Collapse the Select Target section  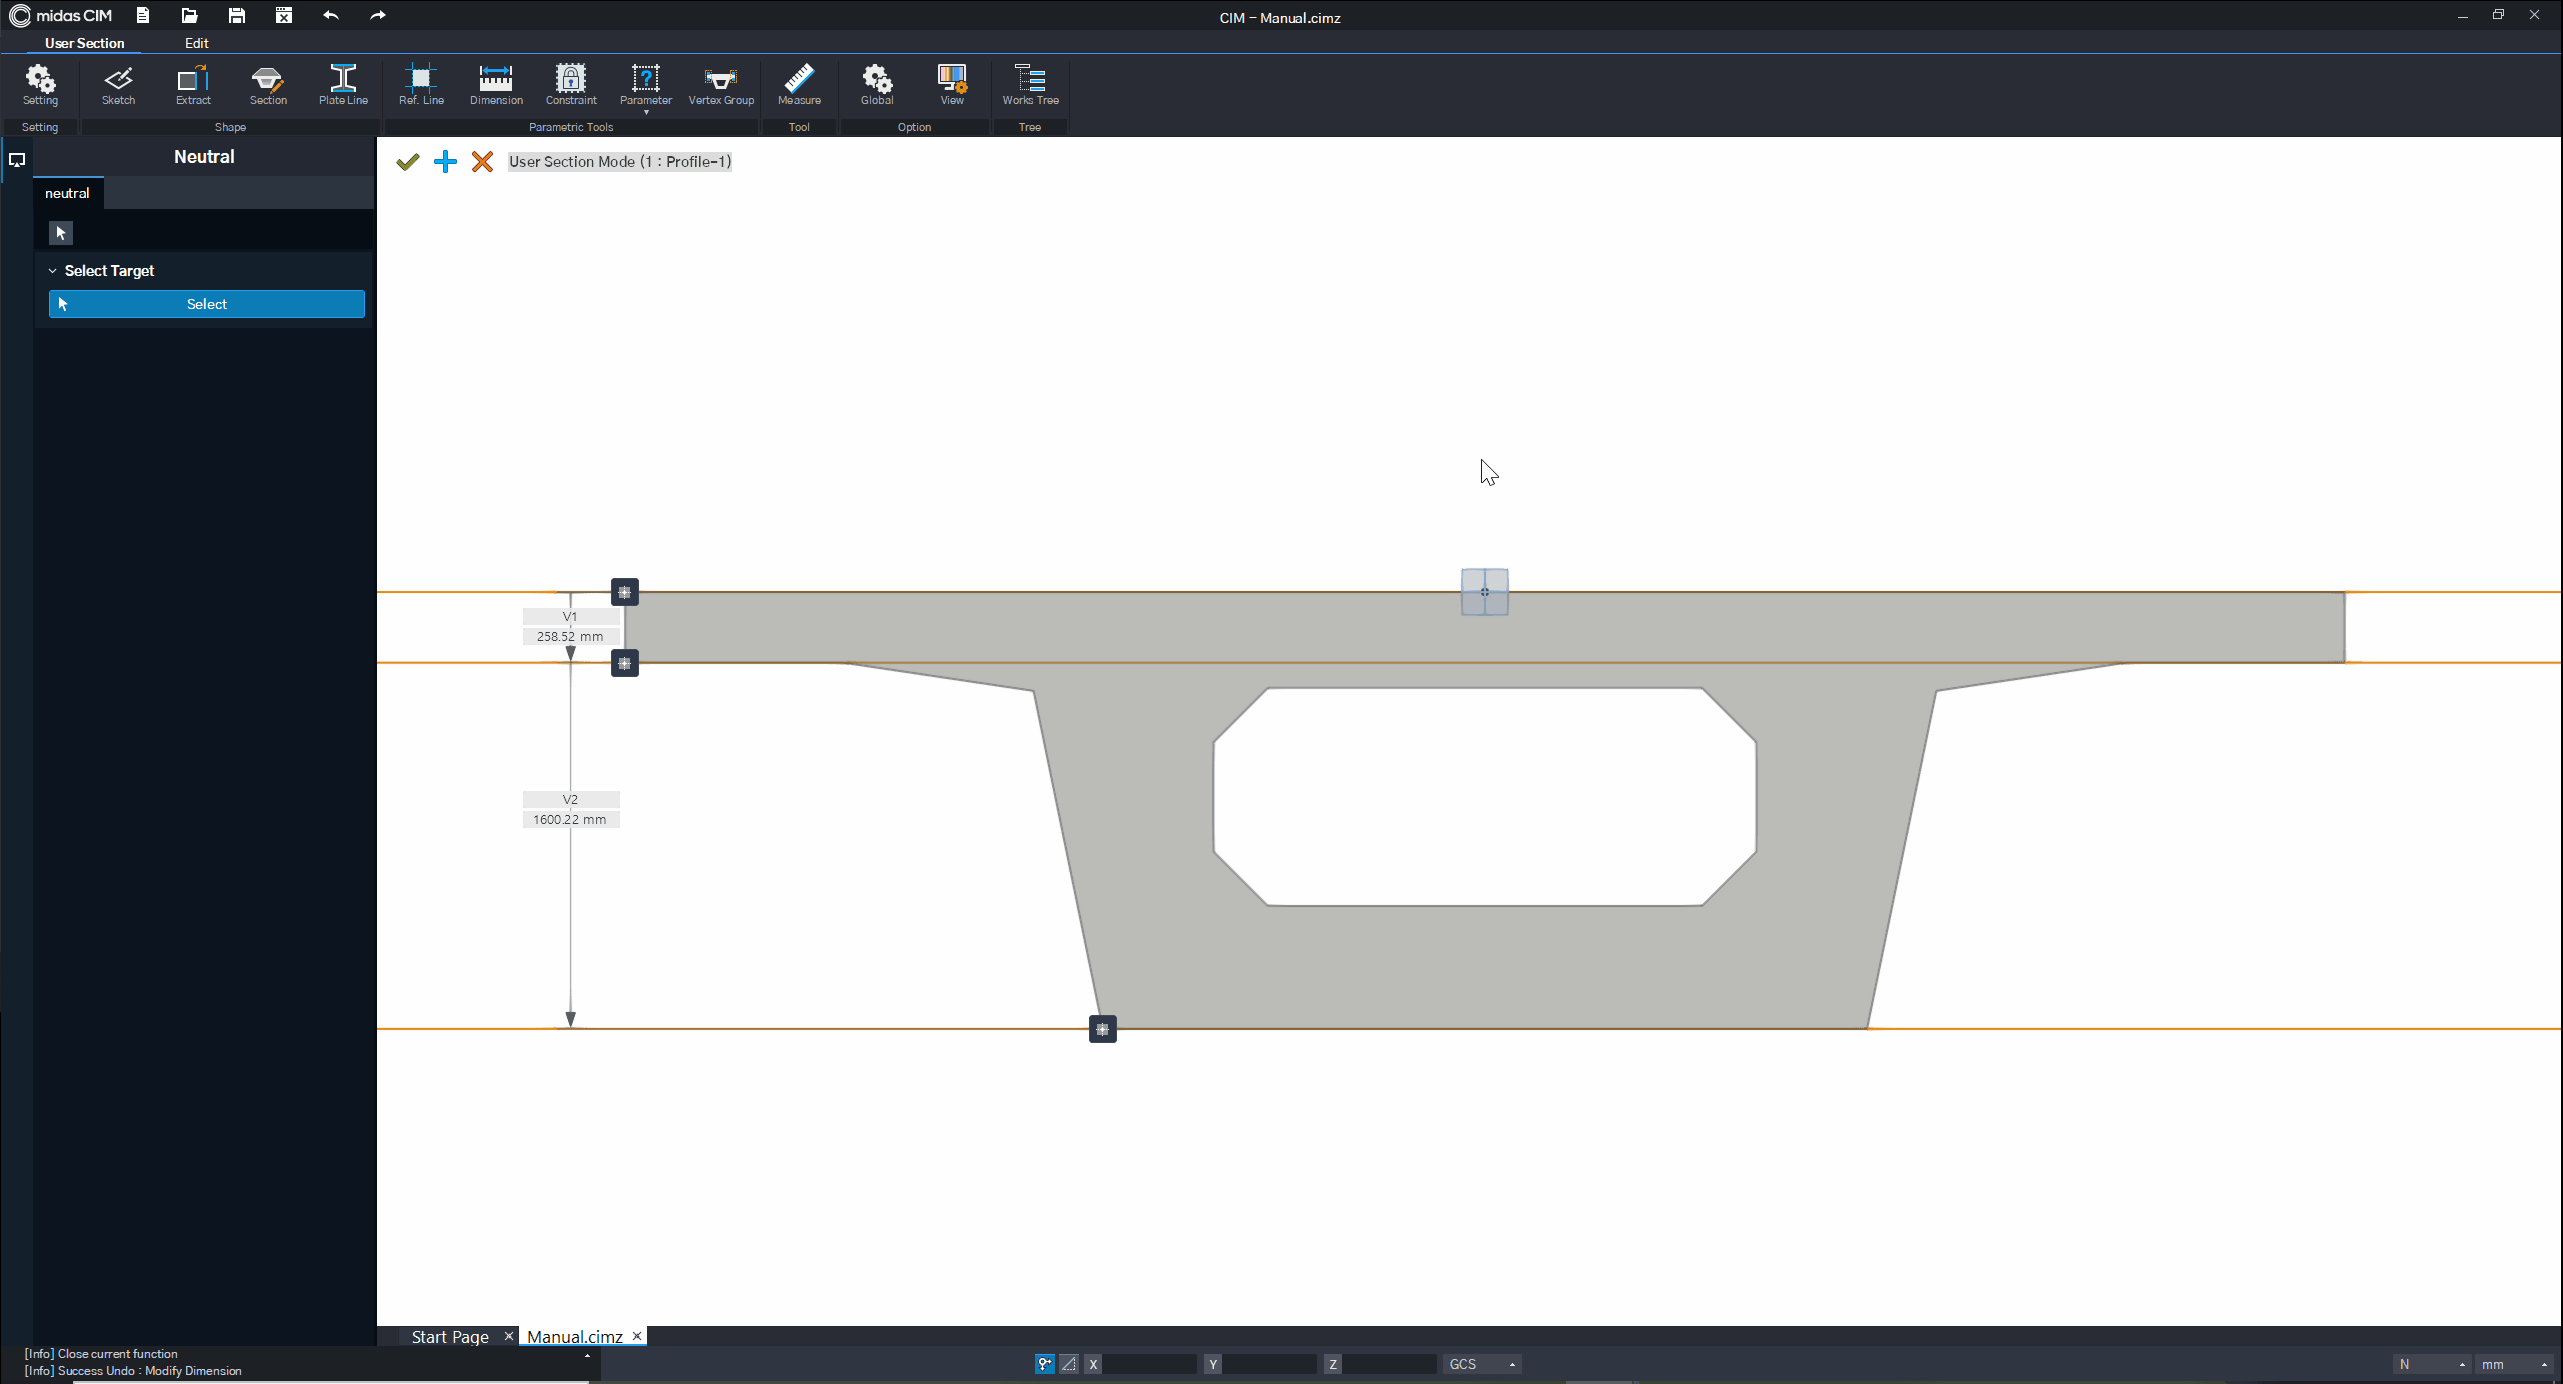point(53,271)
